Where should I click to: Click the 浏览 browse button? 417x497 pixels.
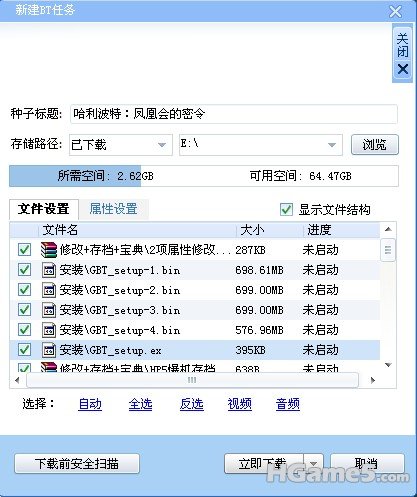click(375, 145)
